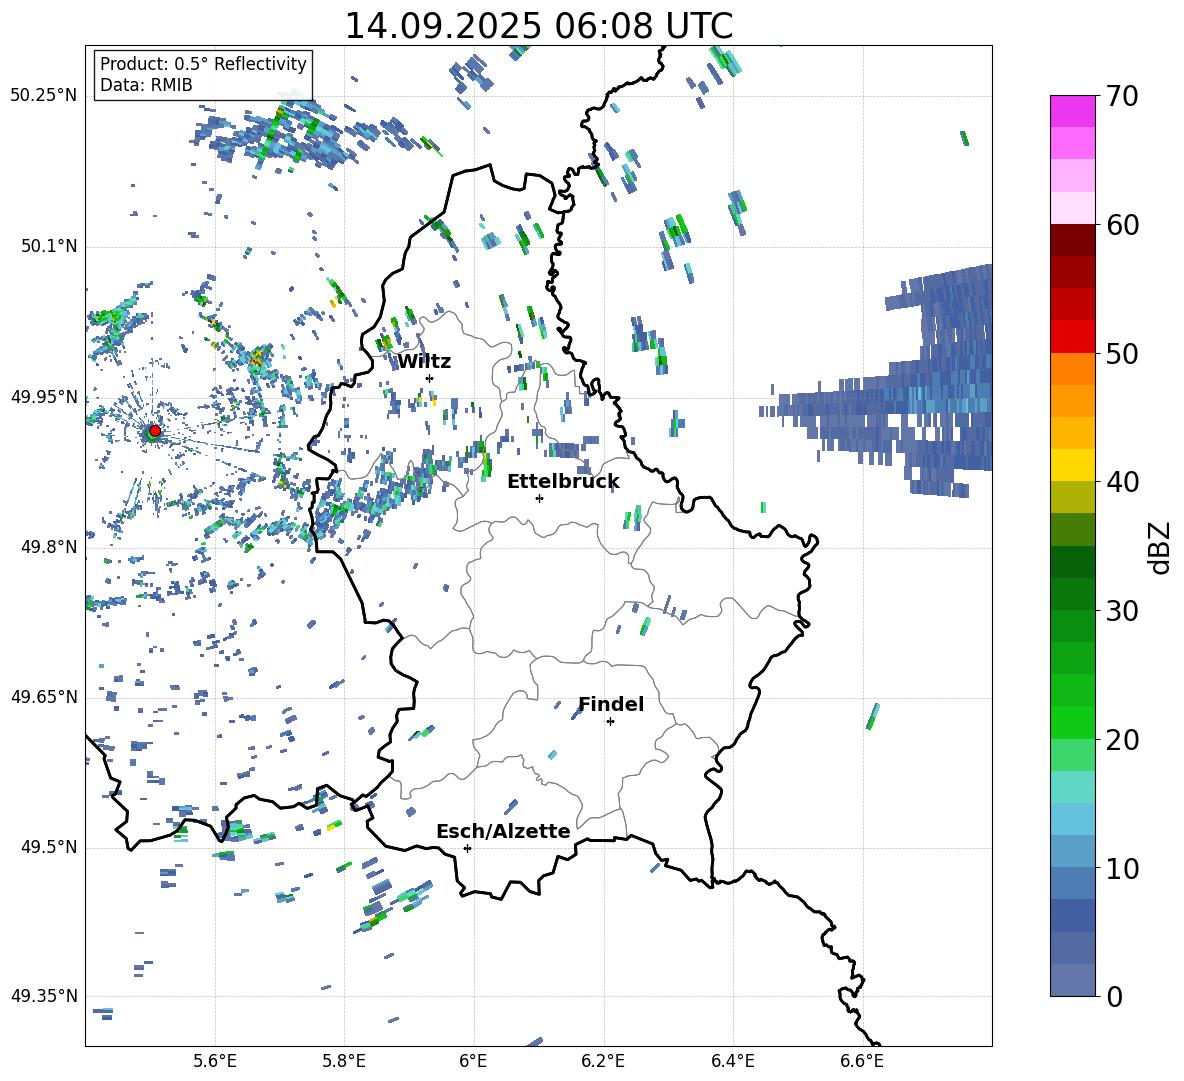
Task: Click the 49.5°N latitude label
Action: [x=48, y=847]
